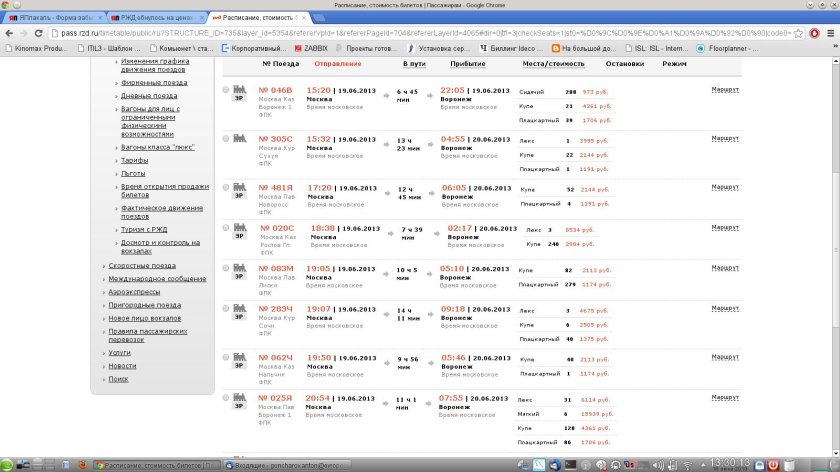Select radio button for train № 481Я
Viewport: 840px width, 472px height.
[x=226, y=188]
